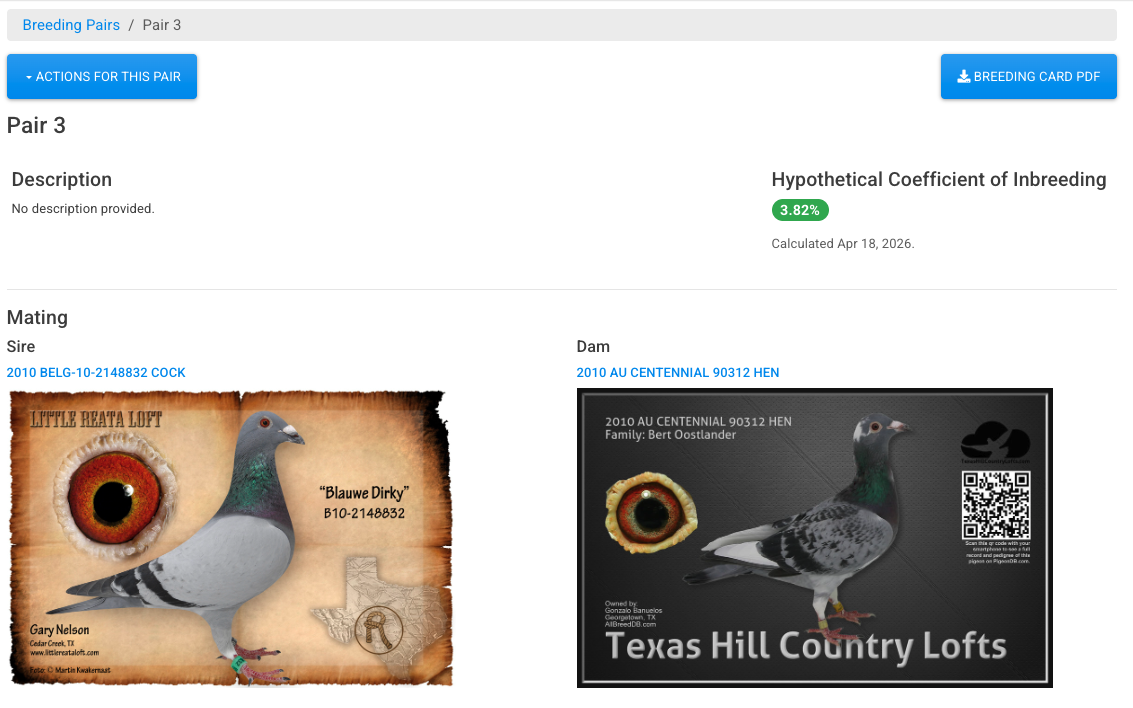
Task: Click the Hypothetical Coefficient of Inbreeding heading
Action: click(939, 179)
